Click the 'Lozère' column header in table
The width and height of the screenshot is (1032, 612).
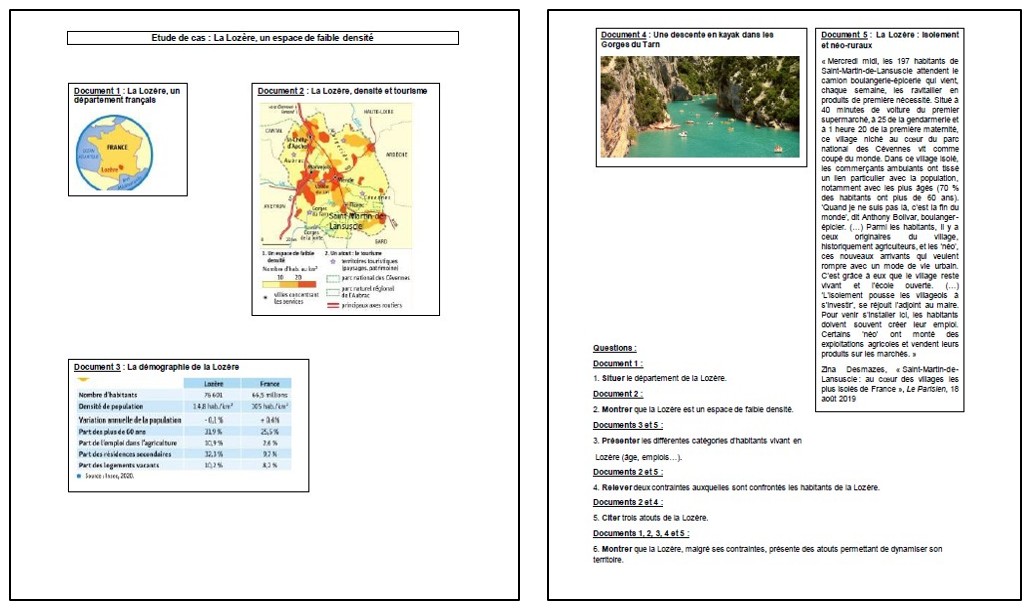213,383
